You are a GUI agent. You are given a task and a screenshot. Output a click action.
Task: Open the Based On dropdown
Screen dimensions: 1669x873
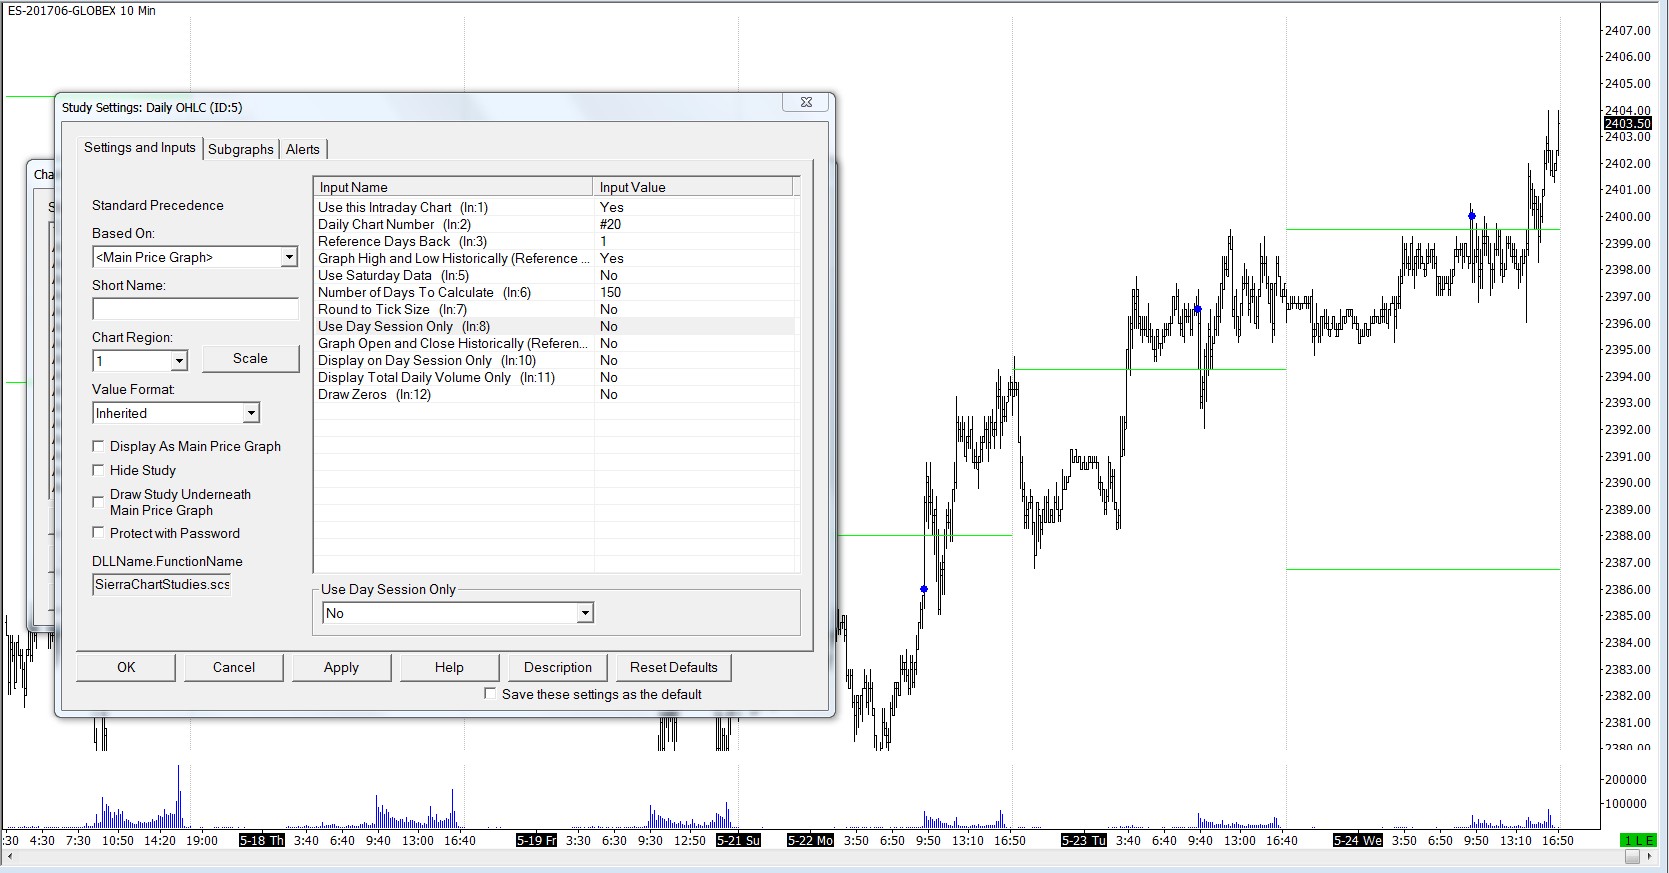coord(289,257)
